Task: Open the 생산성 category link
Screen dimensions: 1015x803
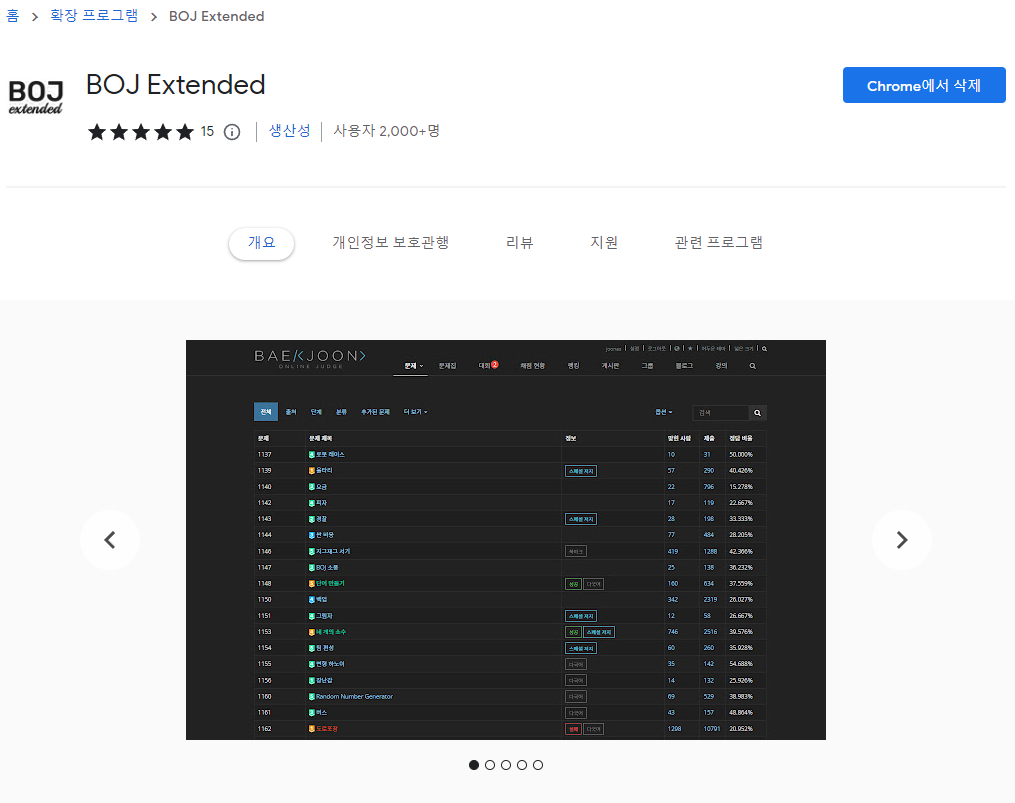Action: [x=289, y=131]
